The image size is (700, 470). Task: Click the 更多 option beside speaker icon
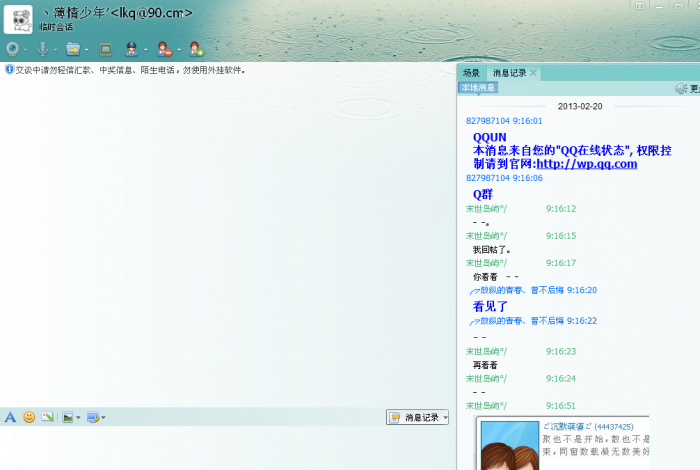click(x=695, y=89)
